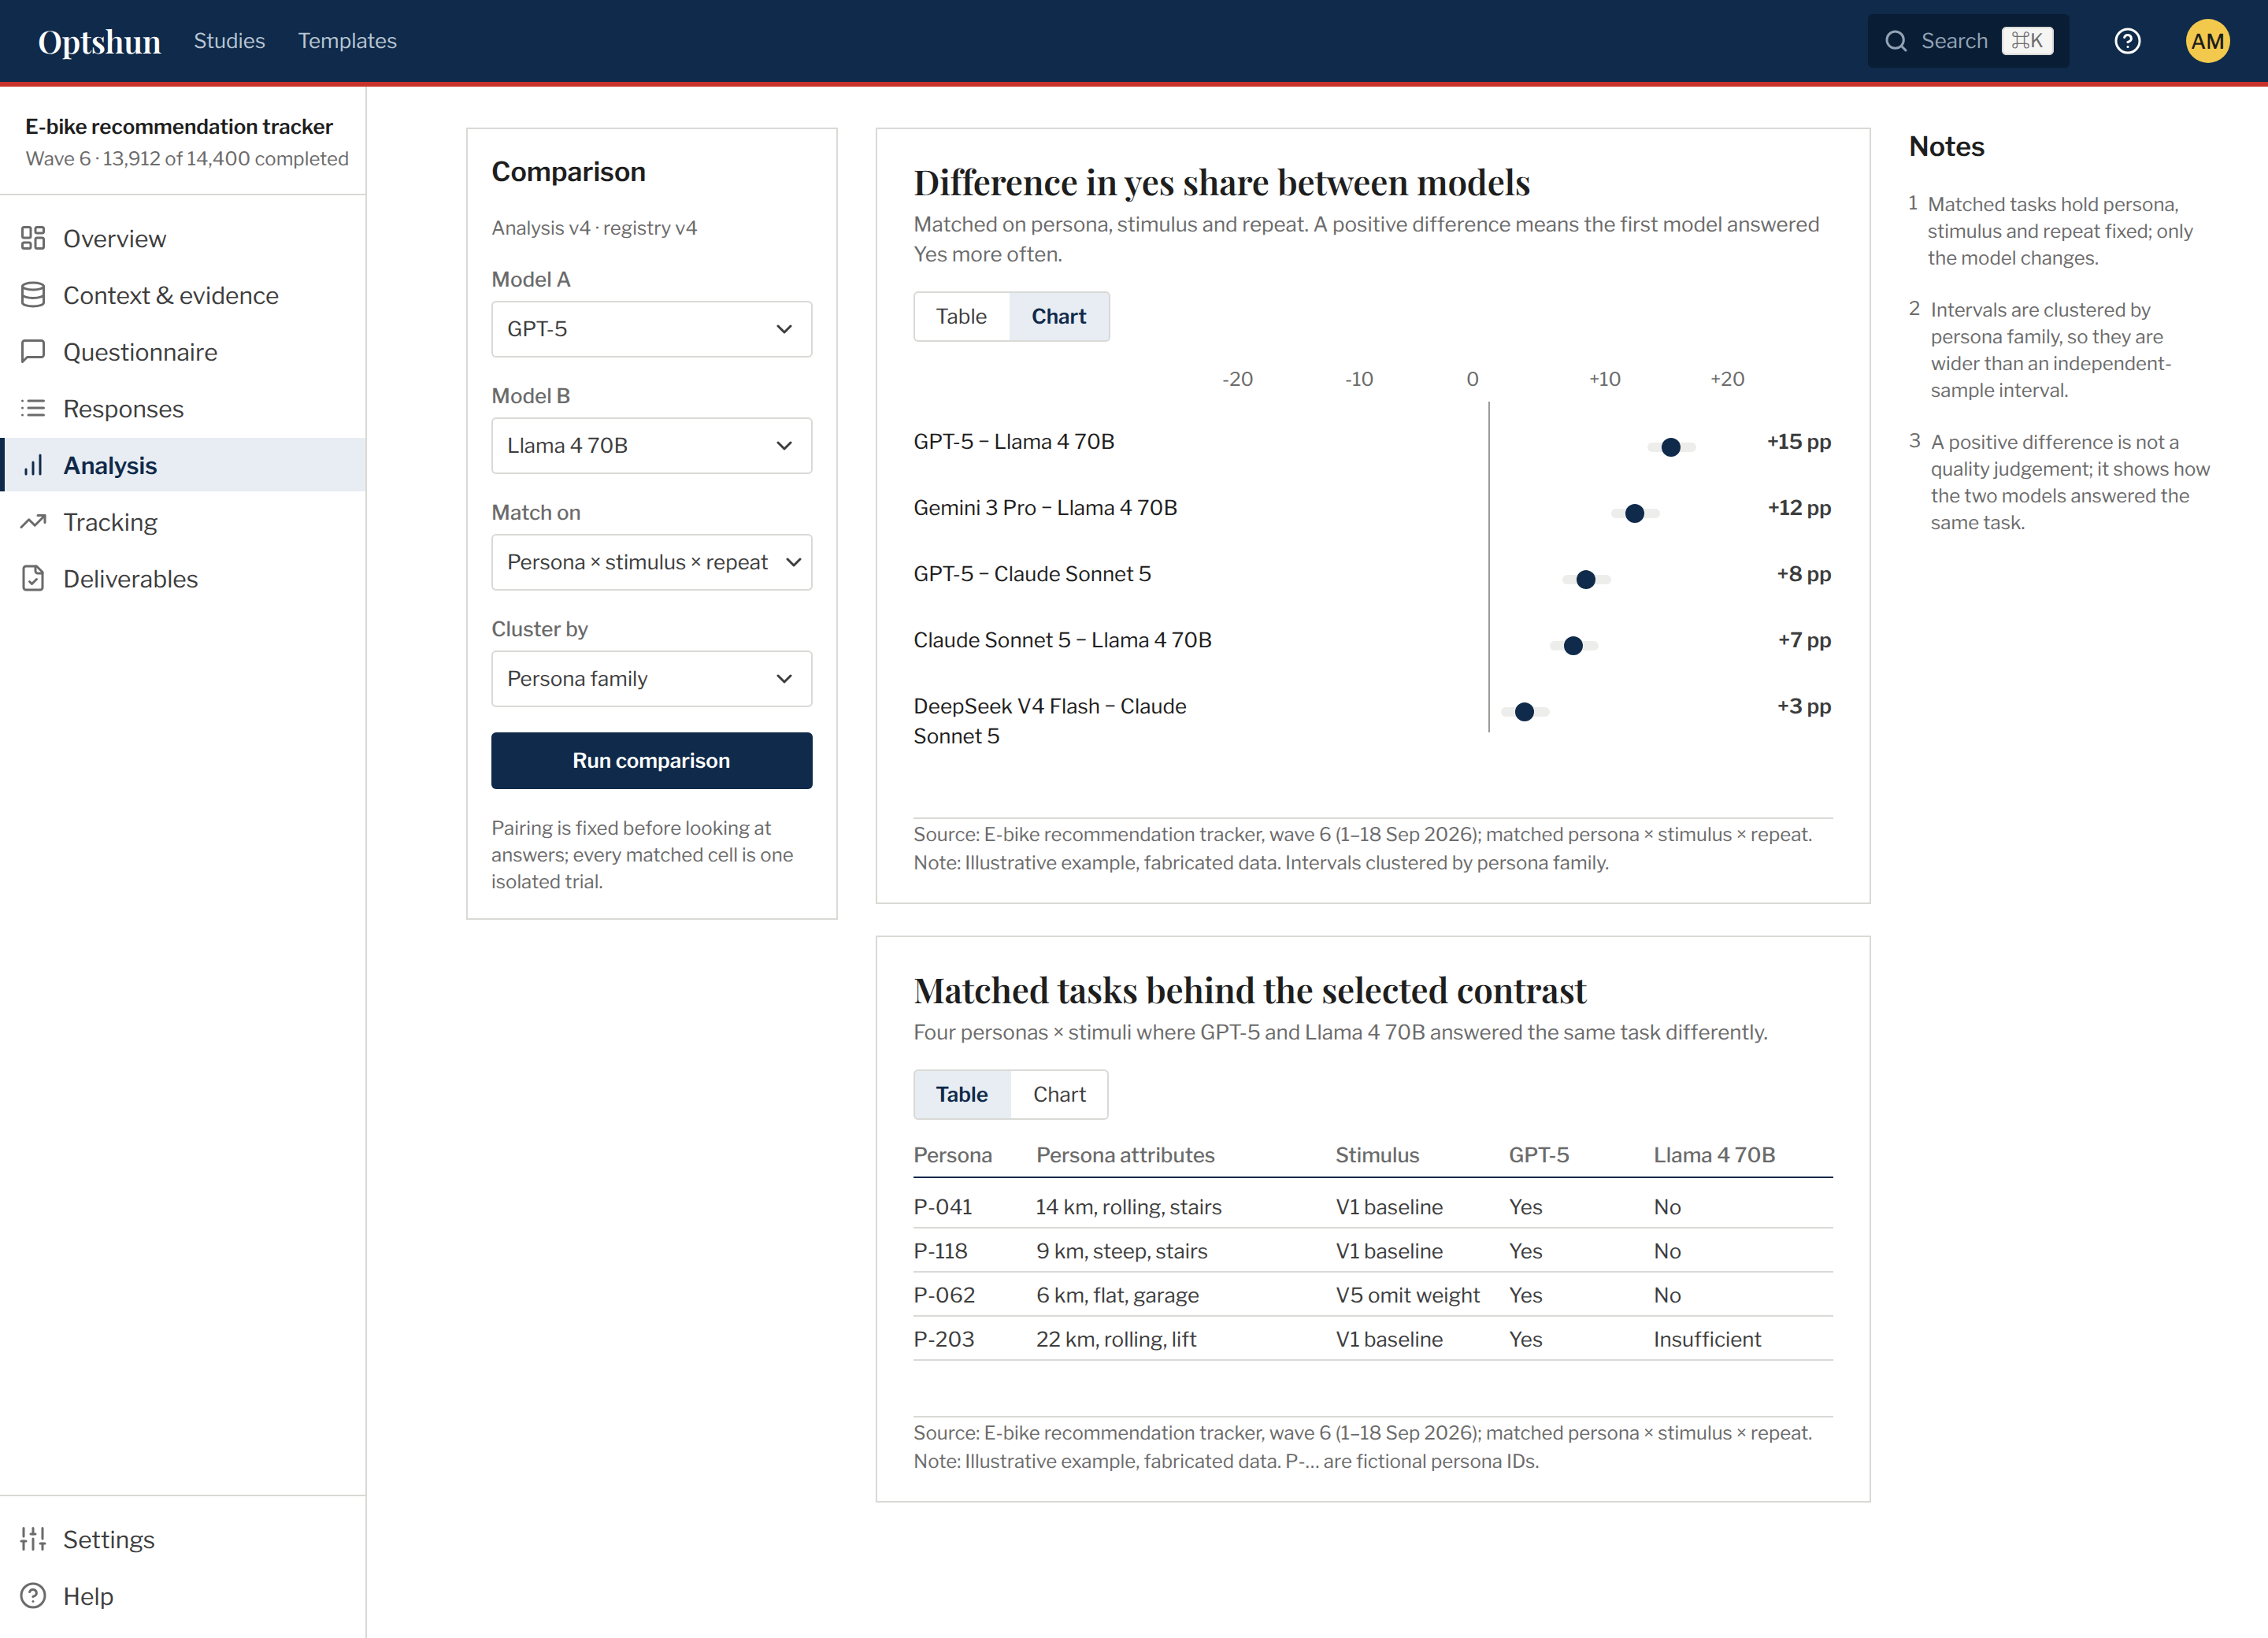This screenshot has width=2268, height=1638.
Task: Click the Analysis bar chart icon
Action: pos(33,465)
